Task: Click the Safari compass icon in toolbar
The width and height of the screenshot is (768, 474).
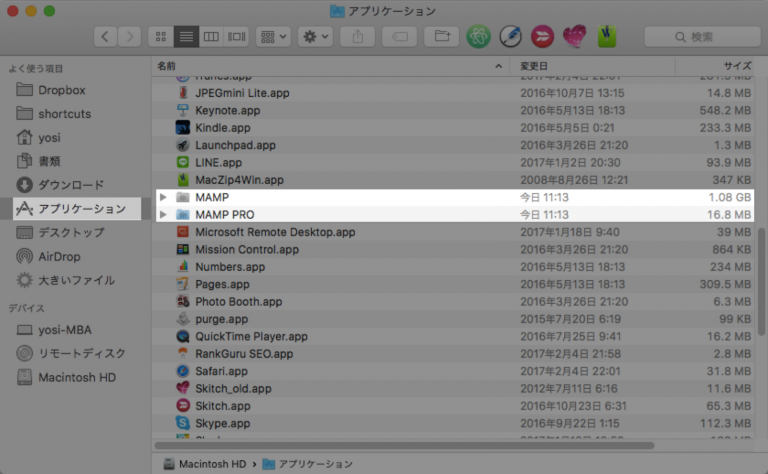Action: (x=510, y=36)
